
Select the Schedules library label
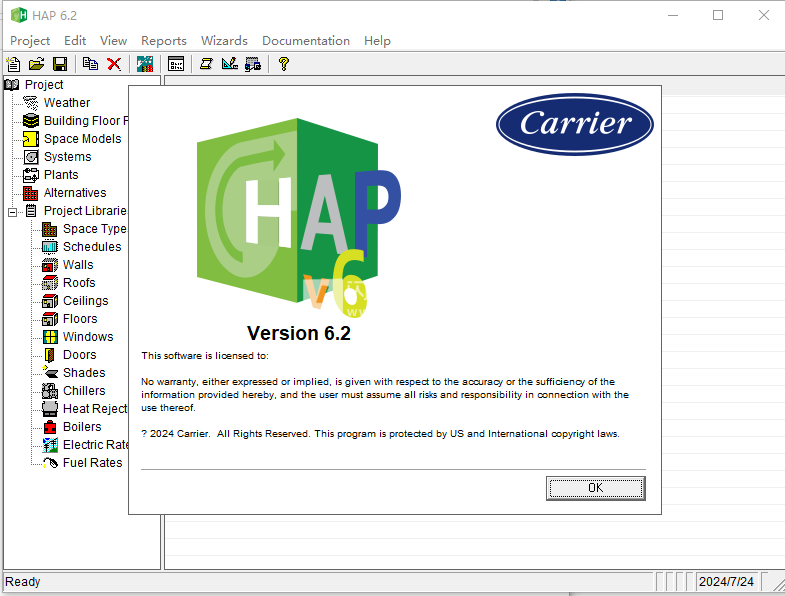[x=92, y=247]
